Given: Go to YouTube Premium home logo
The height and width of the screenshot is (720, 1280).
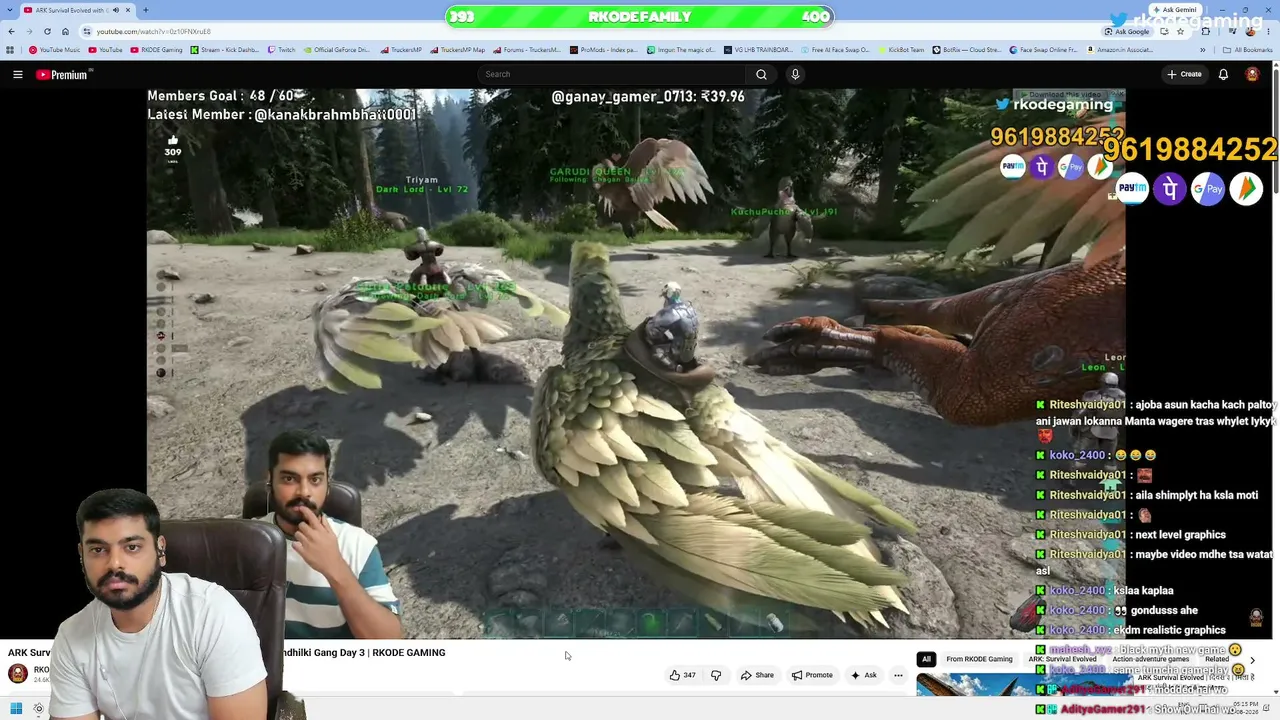Looking at the screenshot, I should pos(63,74).
